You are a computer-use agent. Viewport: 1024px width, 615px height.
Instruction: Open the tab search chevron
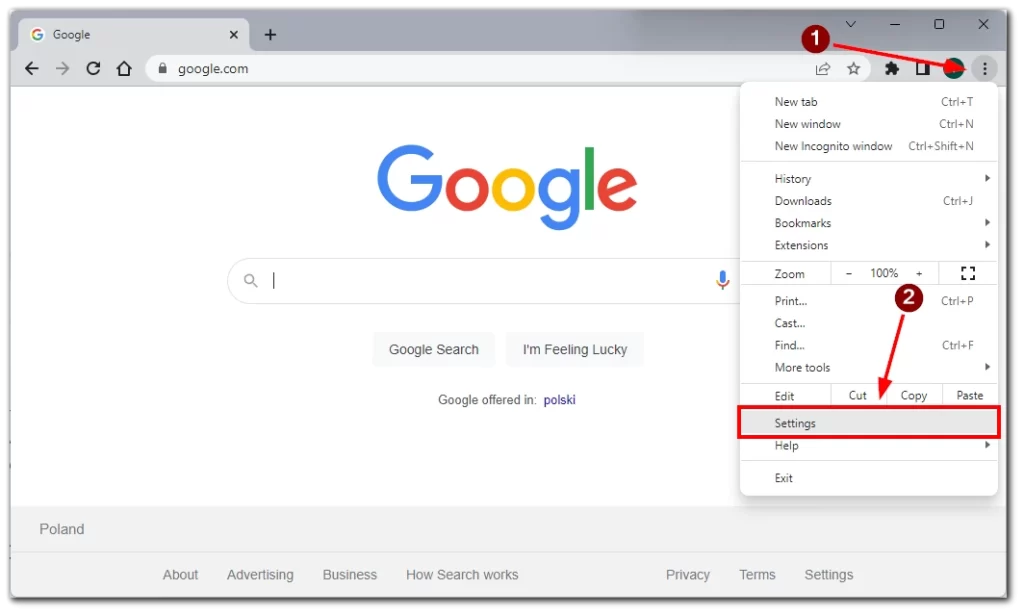[x=850, y=24]
